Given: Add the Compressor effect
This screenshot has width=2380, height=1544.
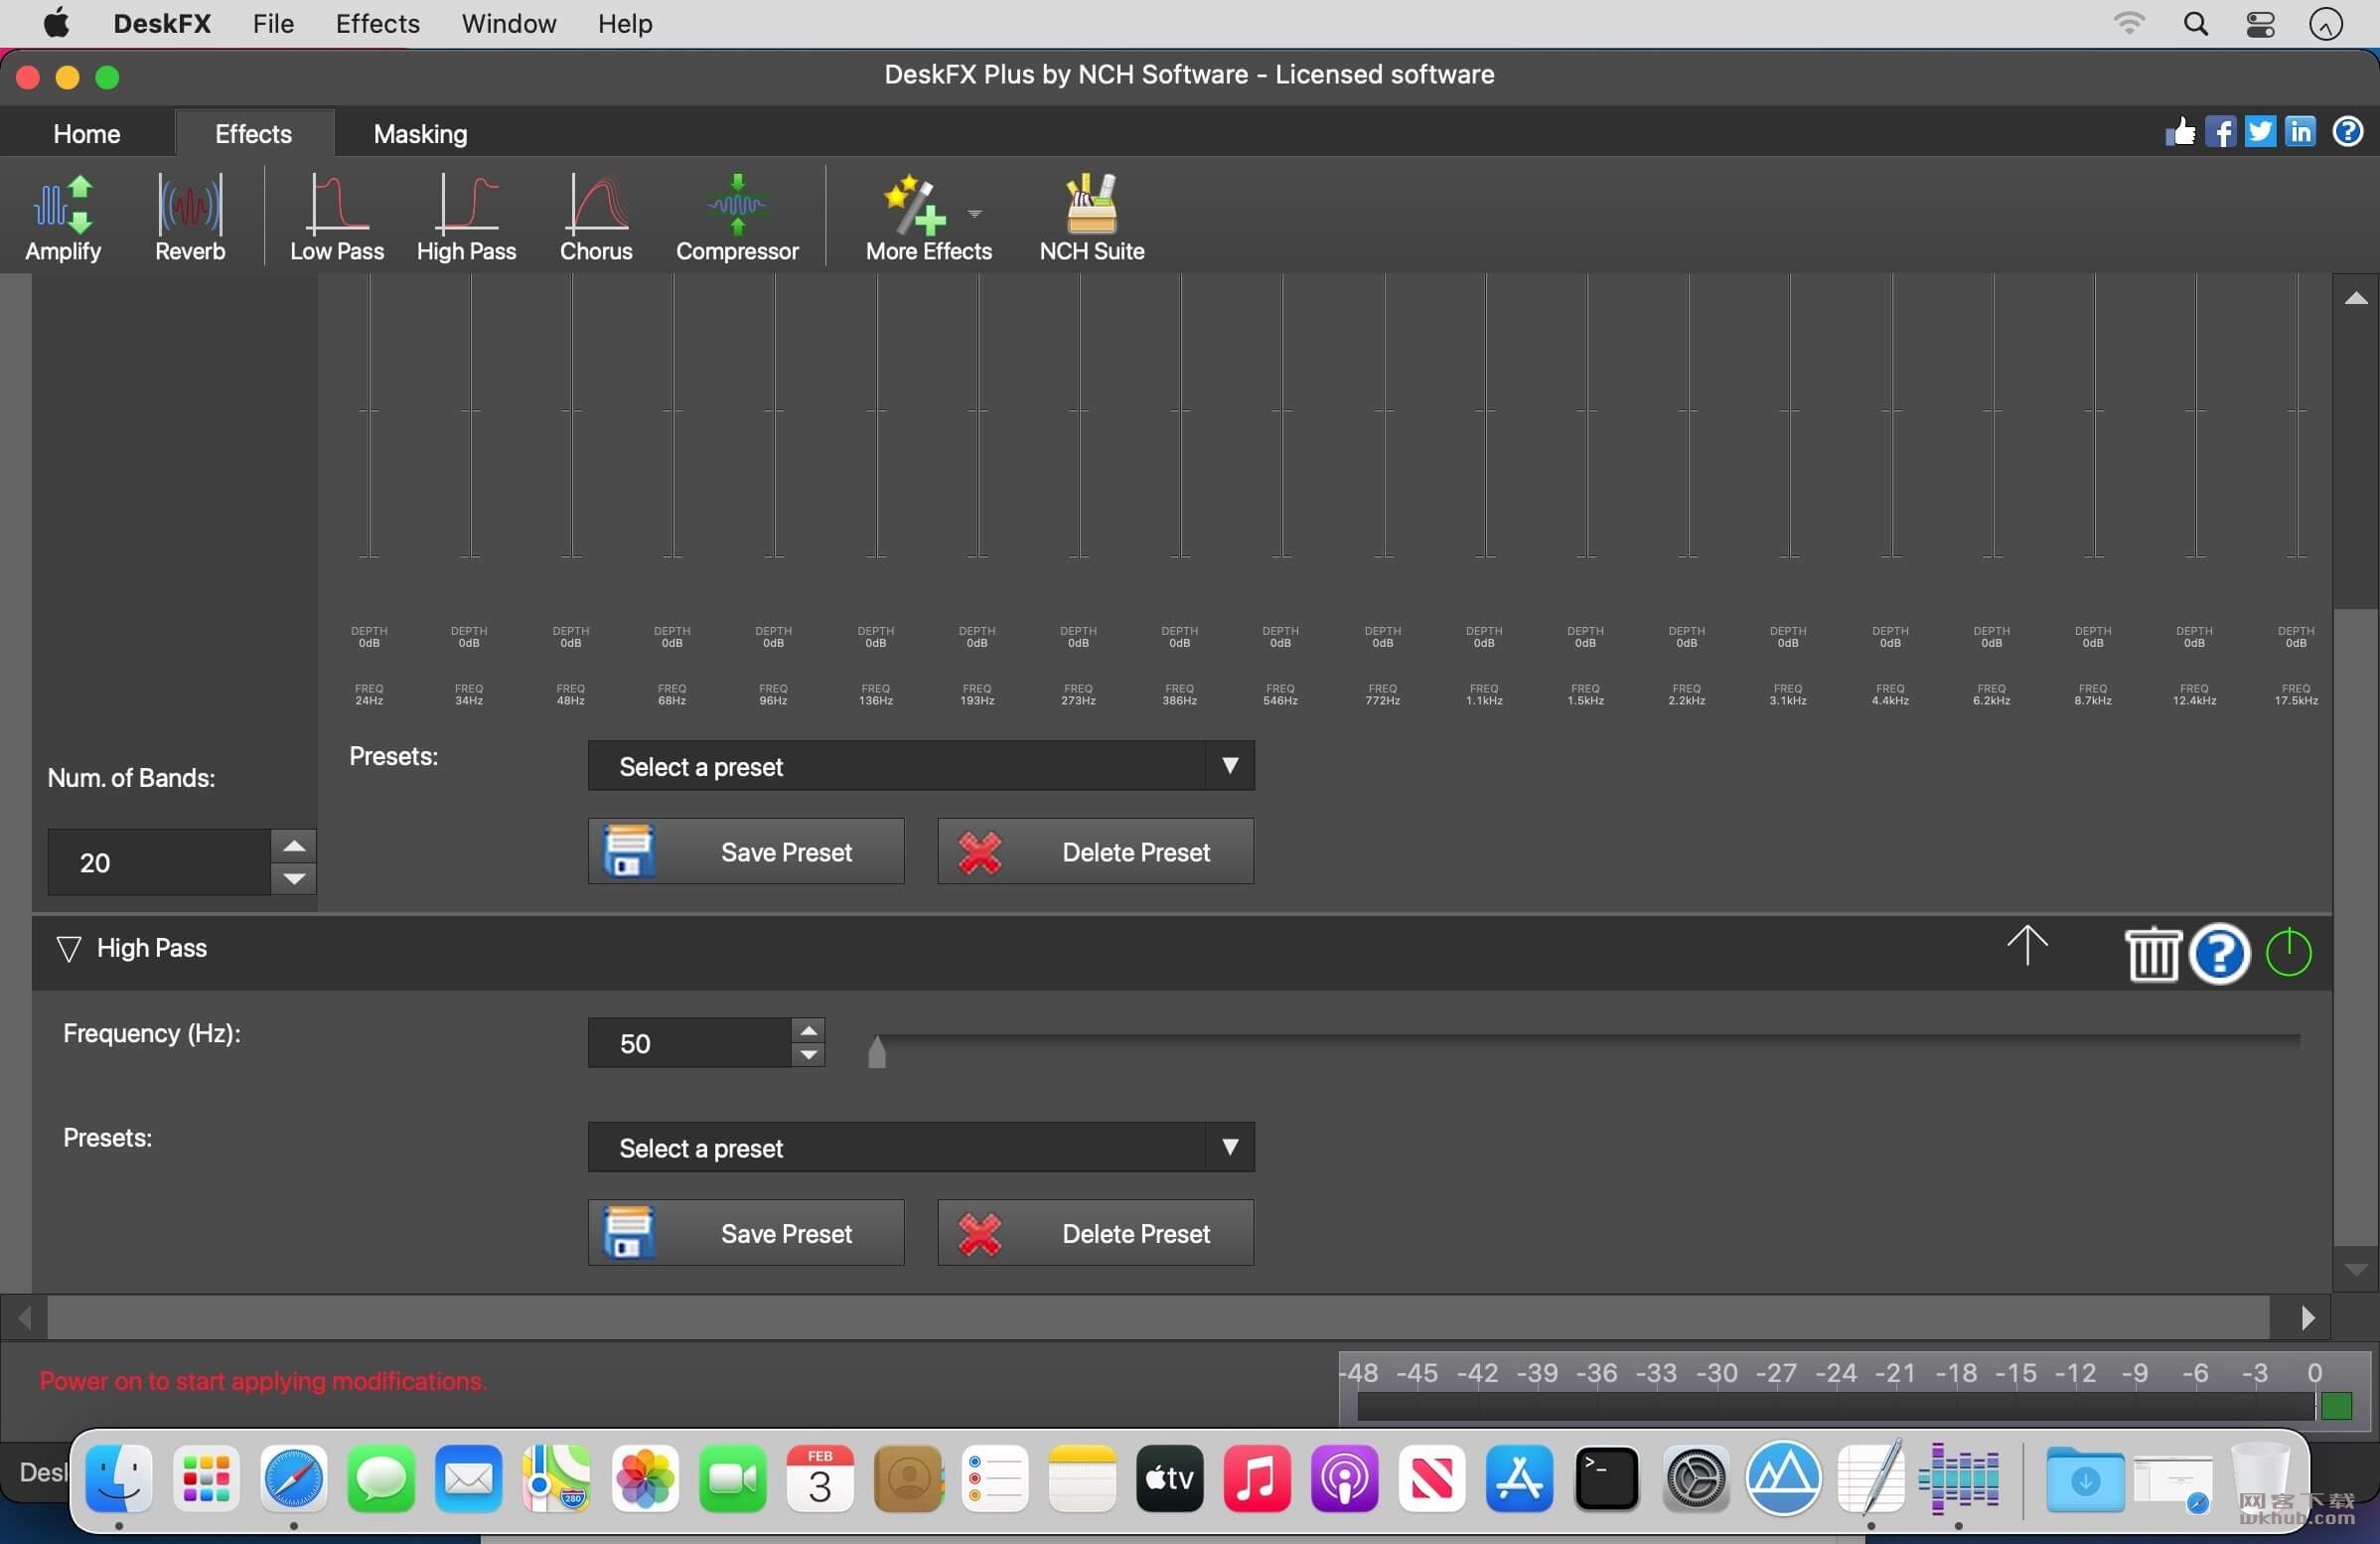Looking at the screenshot, I should (x=737, y=216).
